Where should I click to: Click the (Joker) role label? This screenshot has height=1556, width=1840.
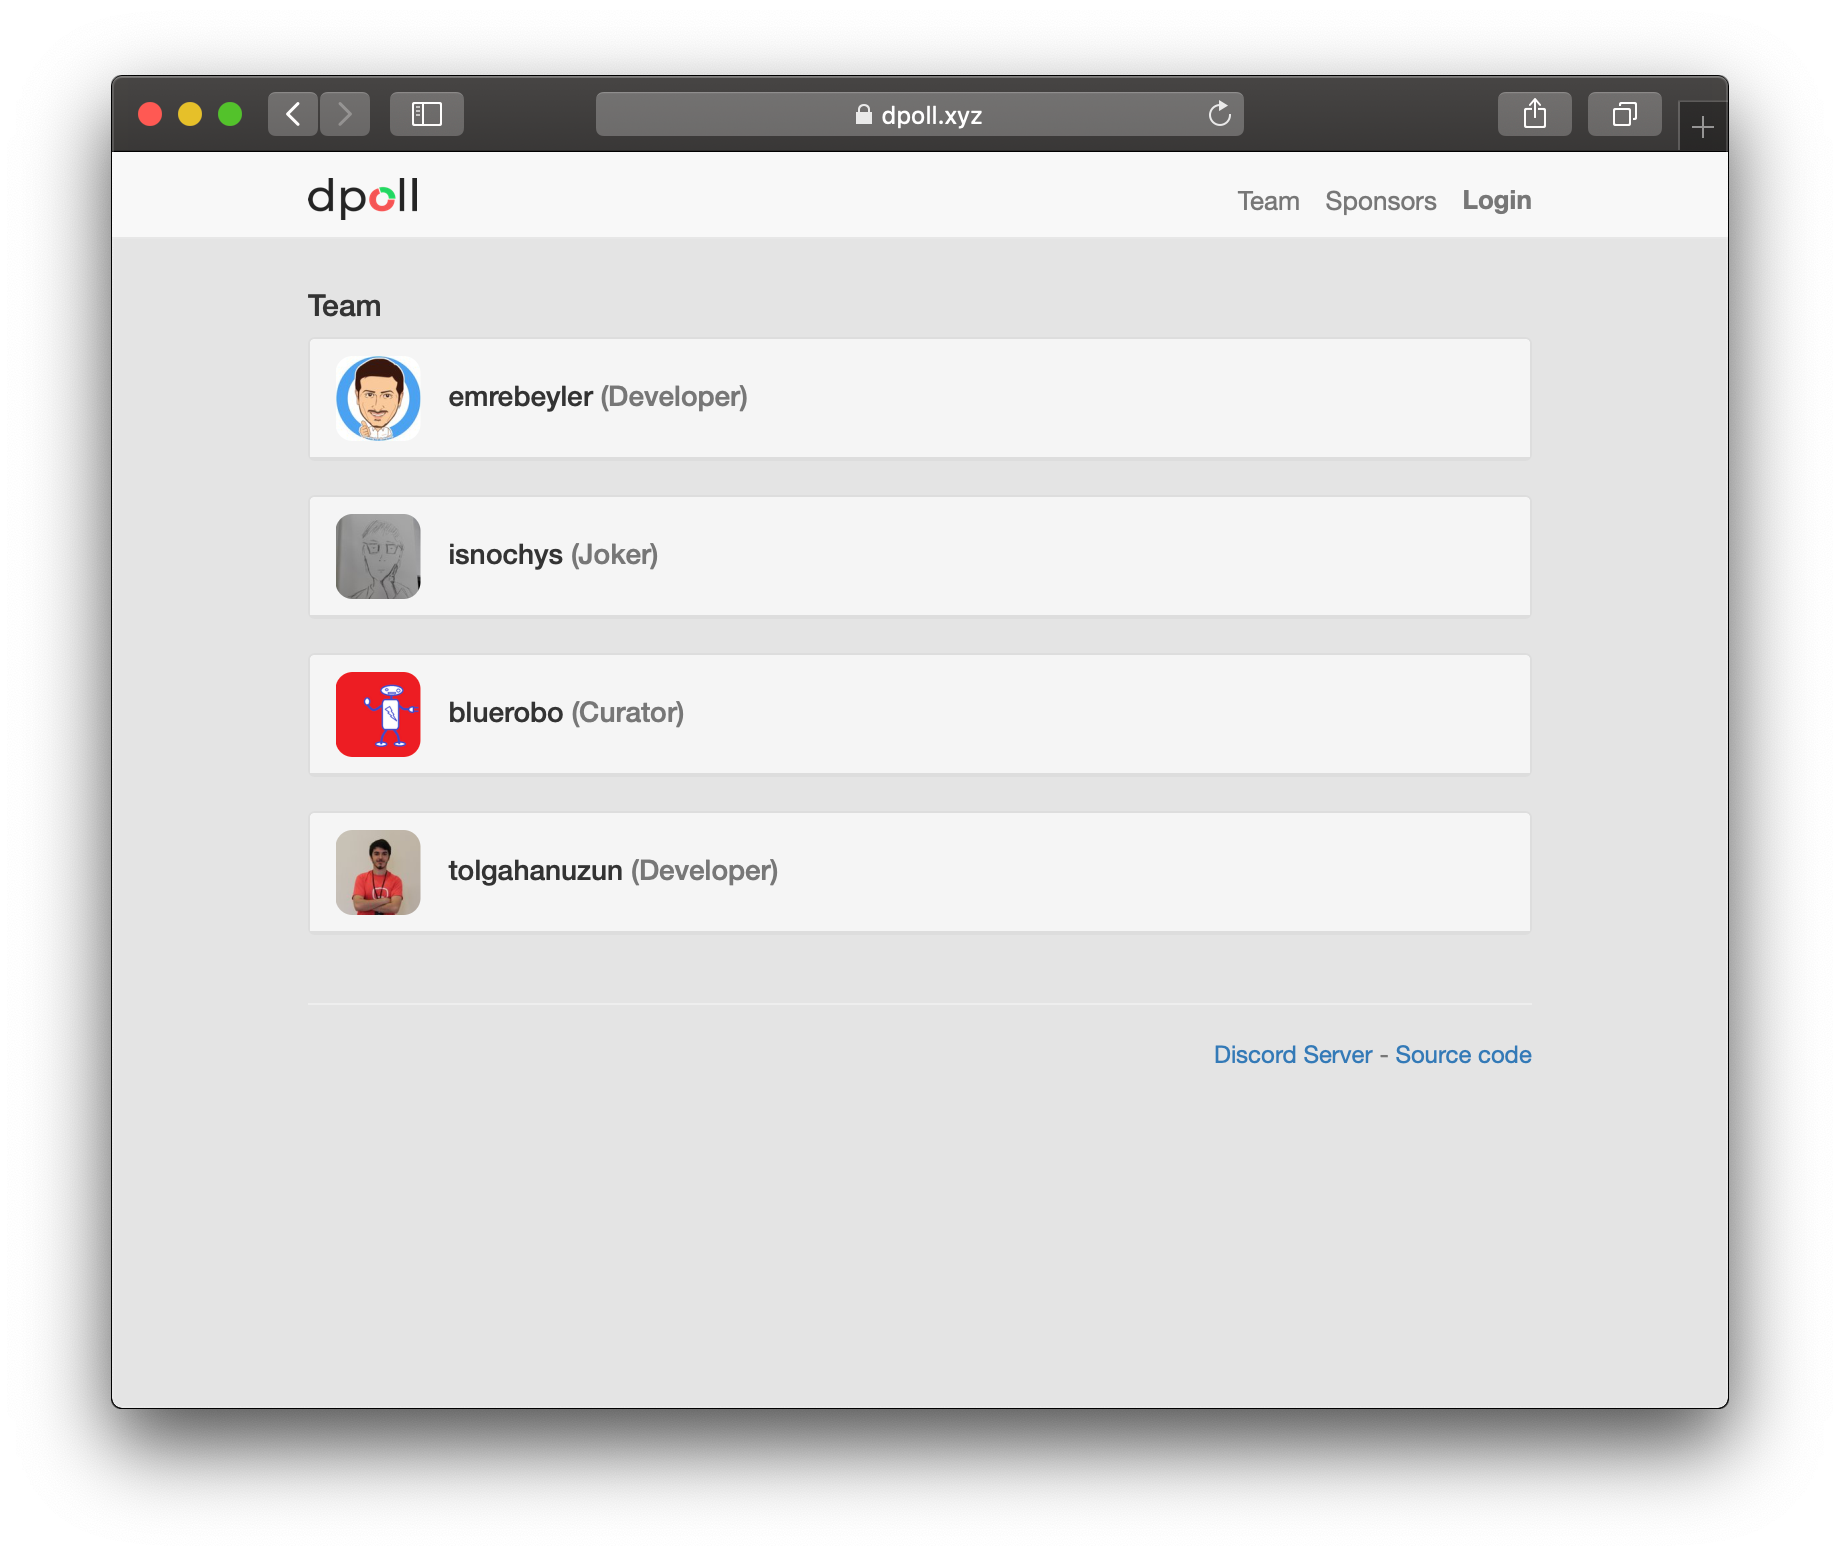(615, 555)
